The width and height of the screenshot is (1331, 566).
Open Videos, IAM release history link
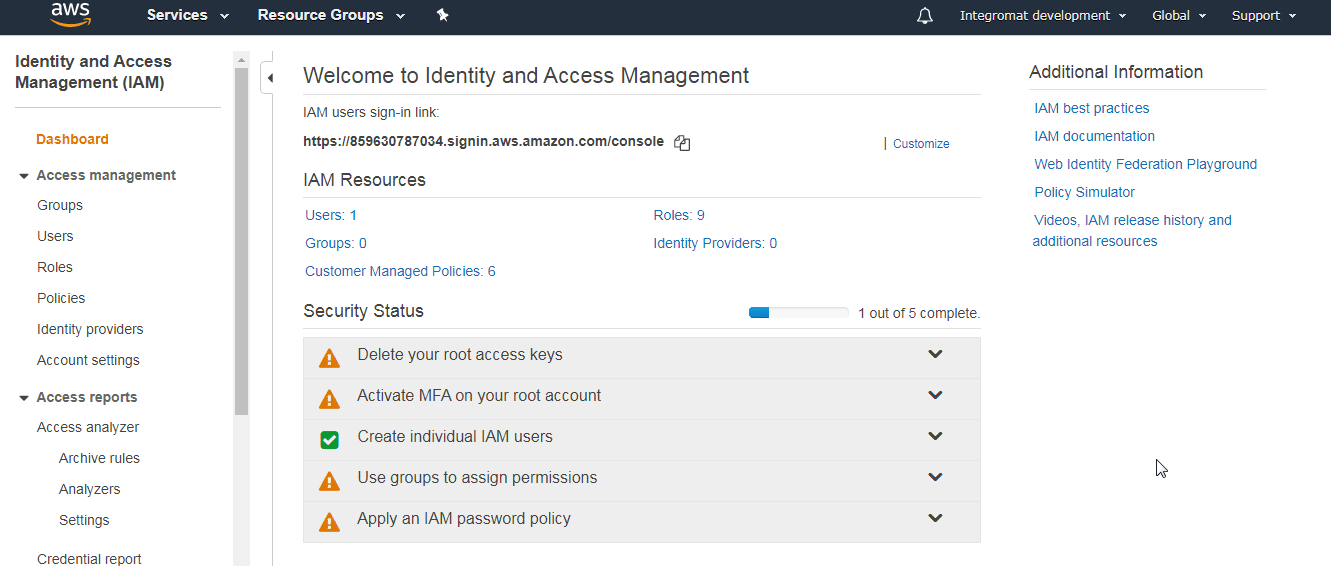[x=1132, y=230]
